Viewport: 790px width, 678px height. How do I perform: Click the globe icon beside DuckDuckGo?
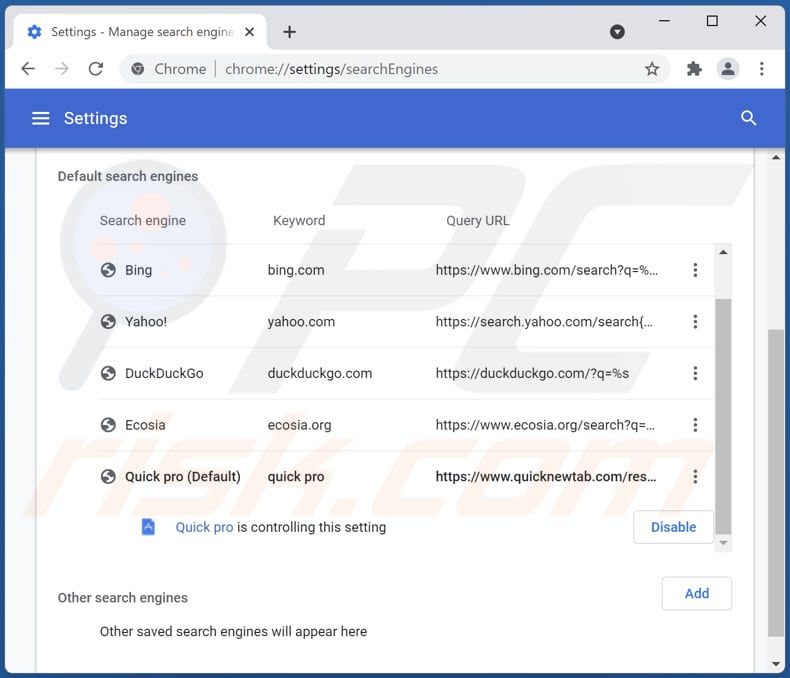(x=108, y=373)
